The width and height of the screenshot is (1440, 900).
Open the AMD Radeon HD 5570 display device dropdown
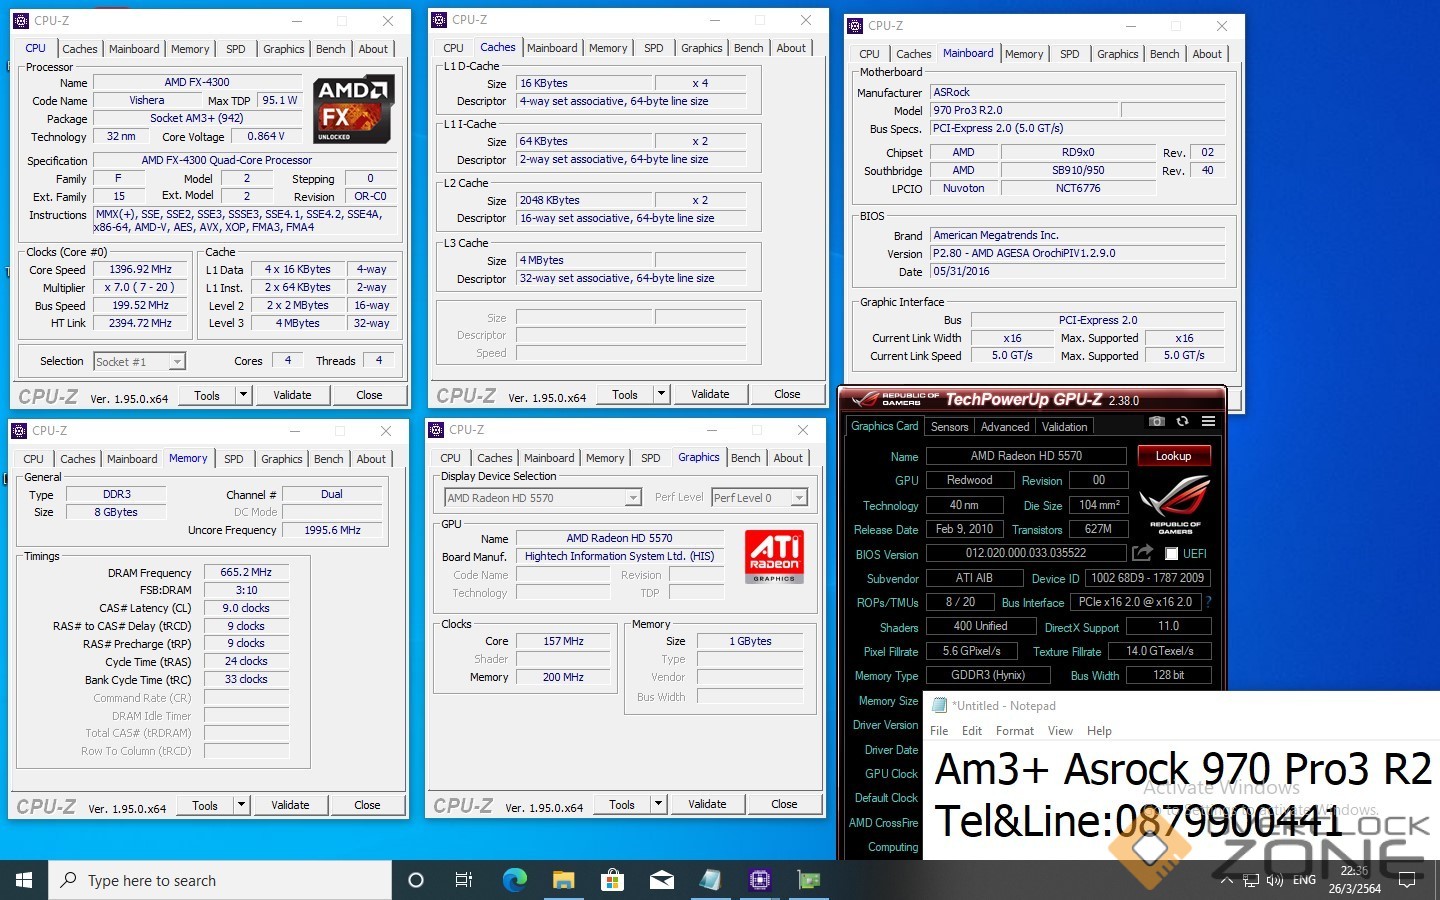[632, 498]
